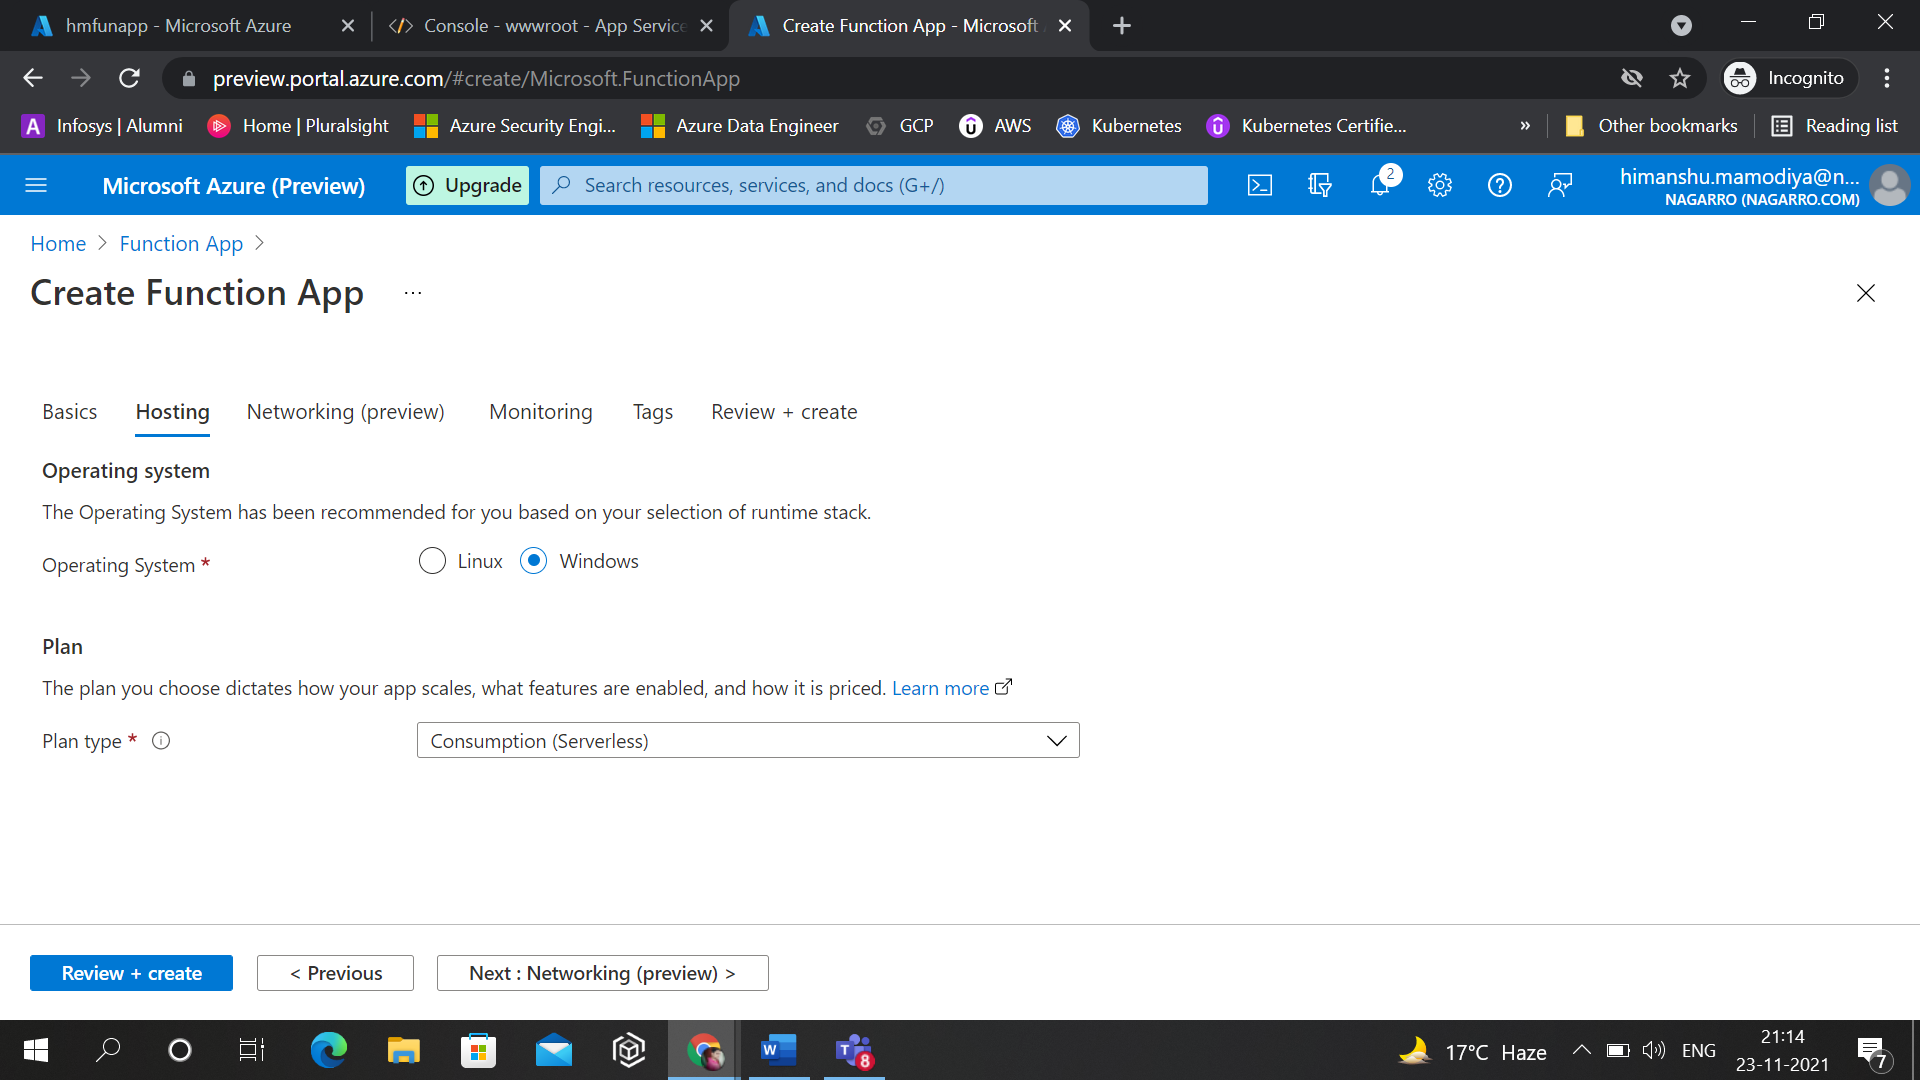Open the more options ellipsis beside title
Viewport: 1920px width, 1080px height.
click(x=413, y=293)
